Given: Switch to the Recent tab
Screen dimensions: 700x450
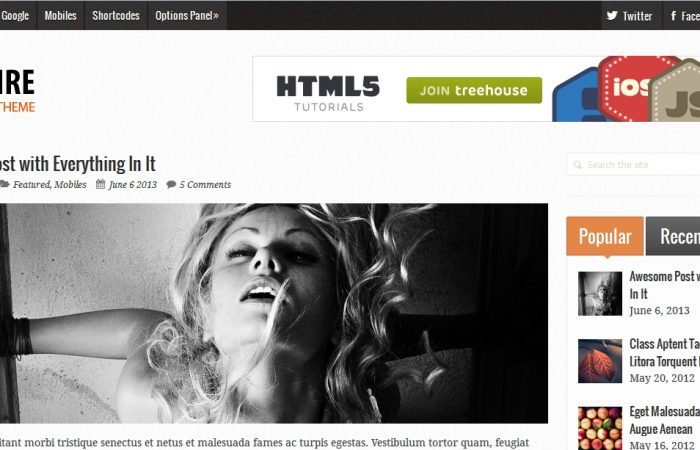Looking at the screenshot, I should (673, 236).
